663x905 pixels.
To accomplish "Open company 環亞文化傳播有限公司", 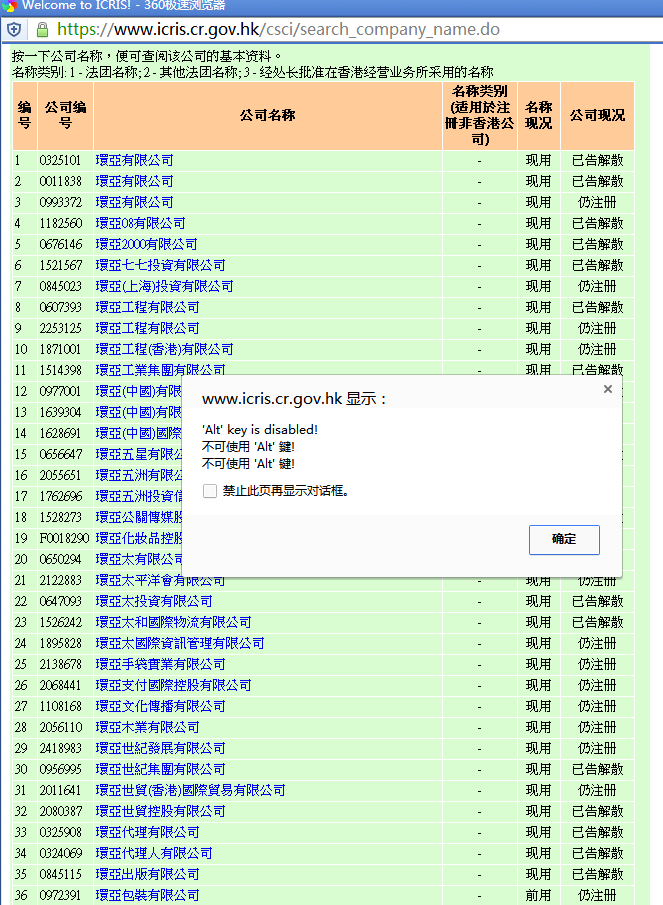I will click(160, 706).
